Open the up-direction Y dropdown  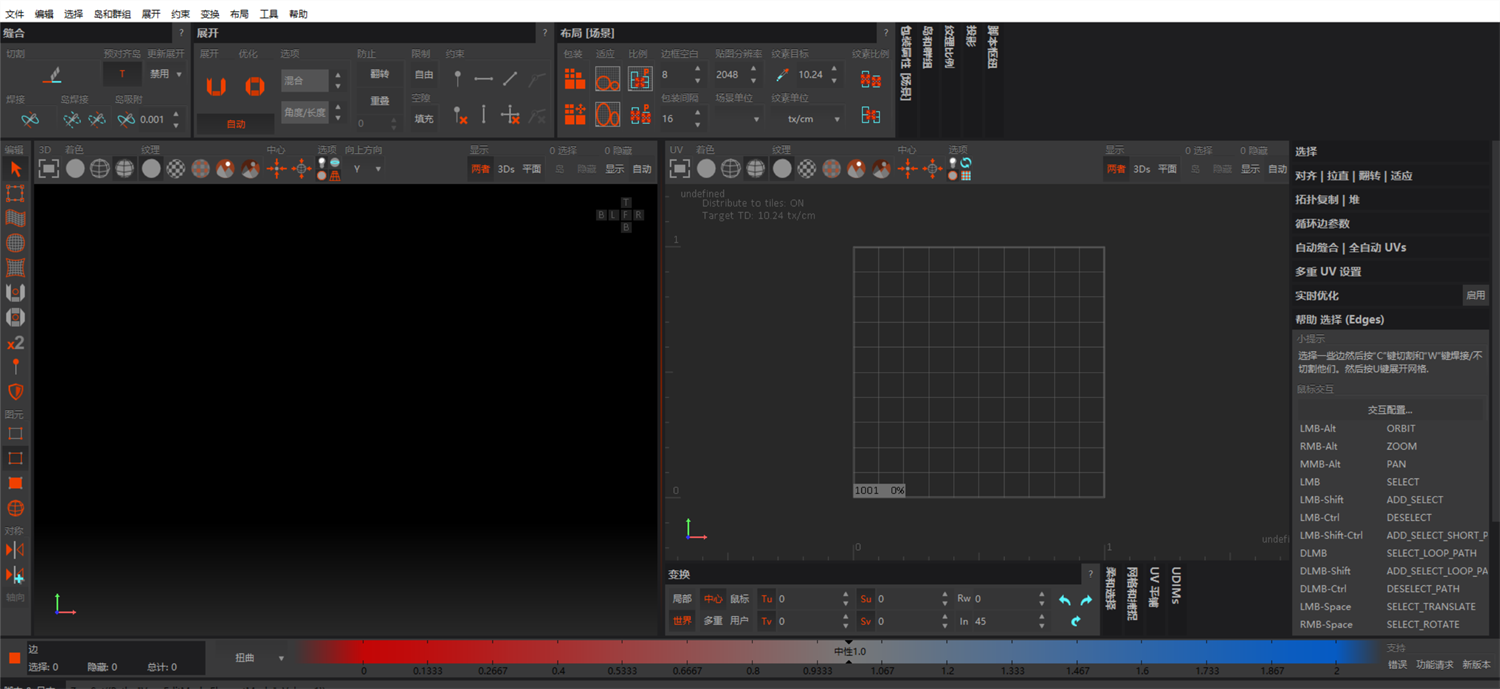click(x=367, y=169)
